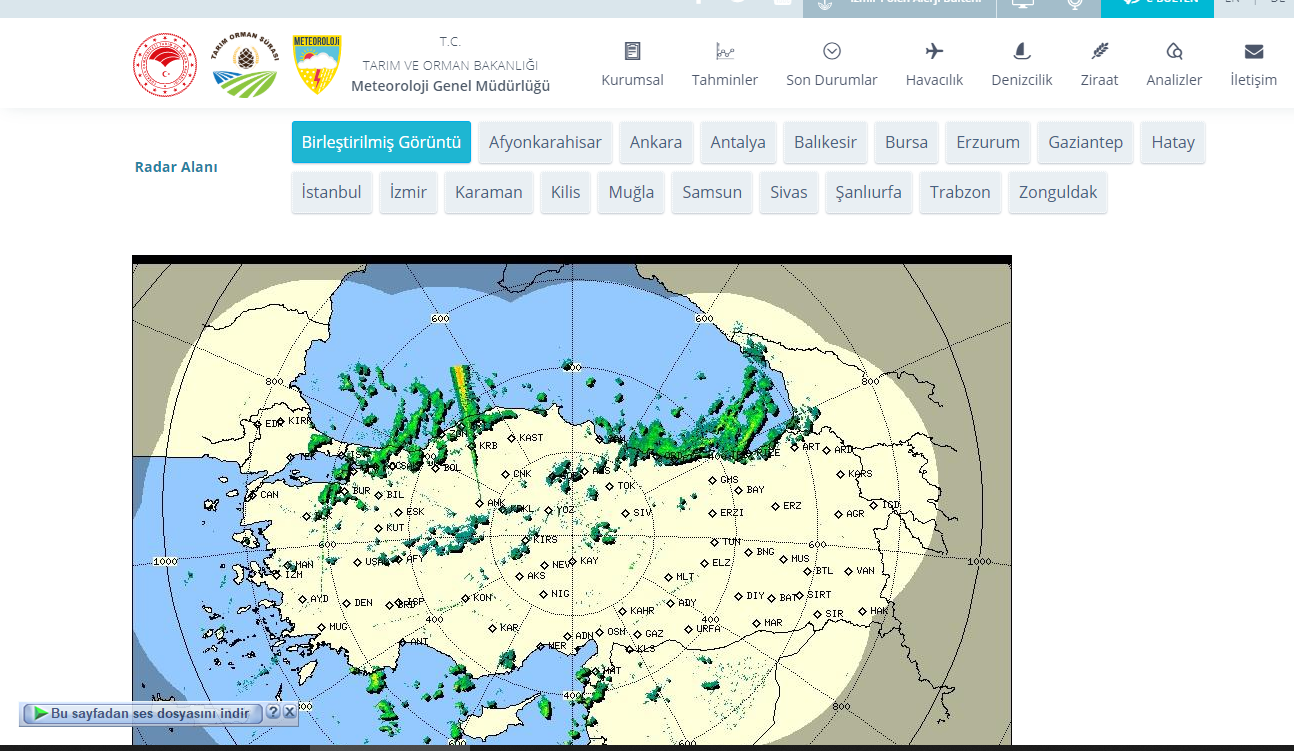Show the Erzurum radar image
The width and height of the screenshot is (1294, 751).
988,142
